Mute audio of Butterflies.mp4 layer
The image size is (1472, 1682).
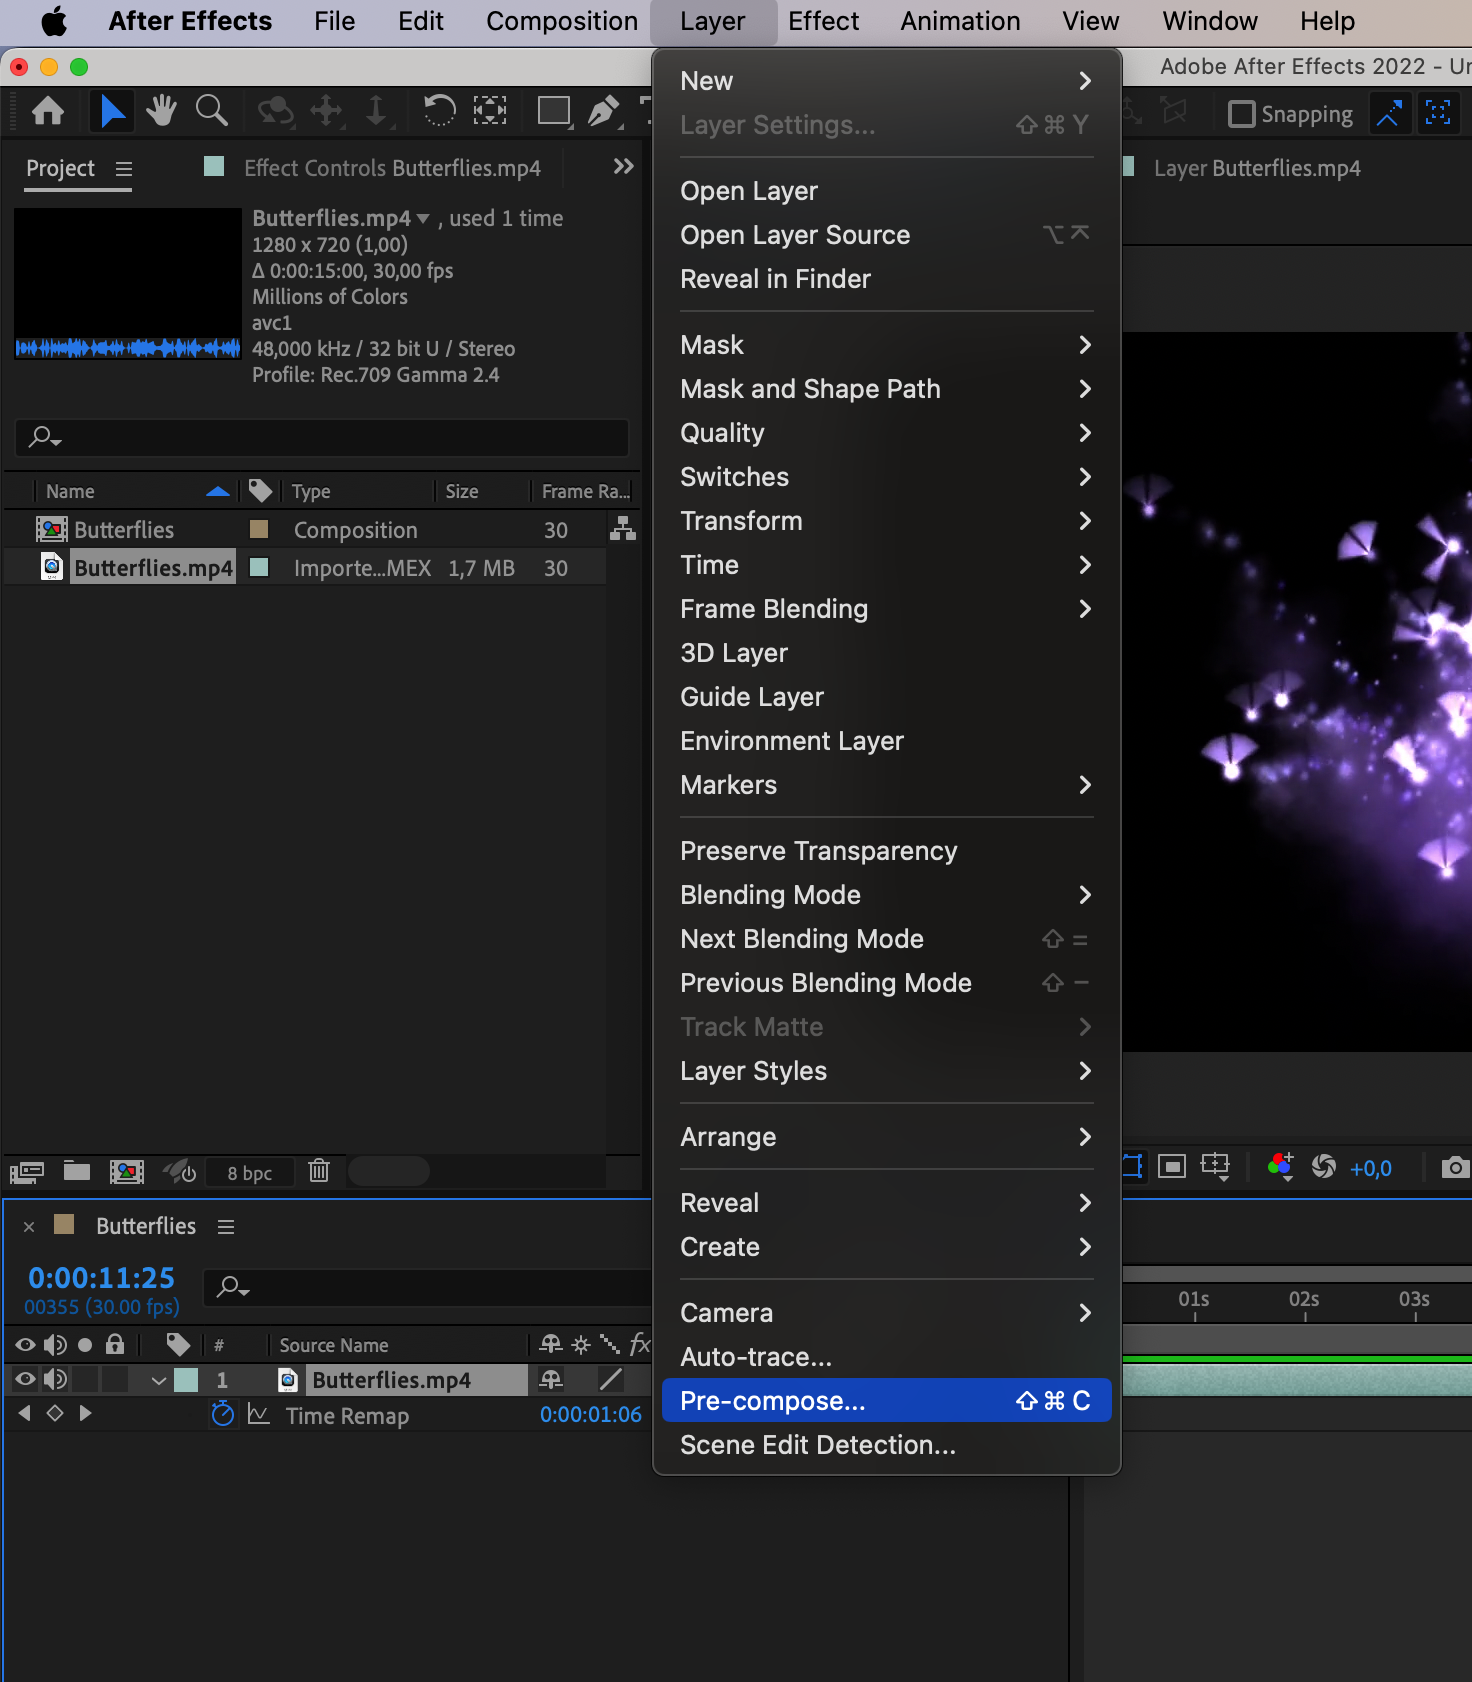[x=56, y=1380]
